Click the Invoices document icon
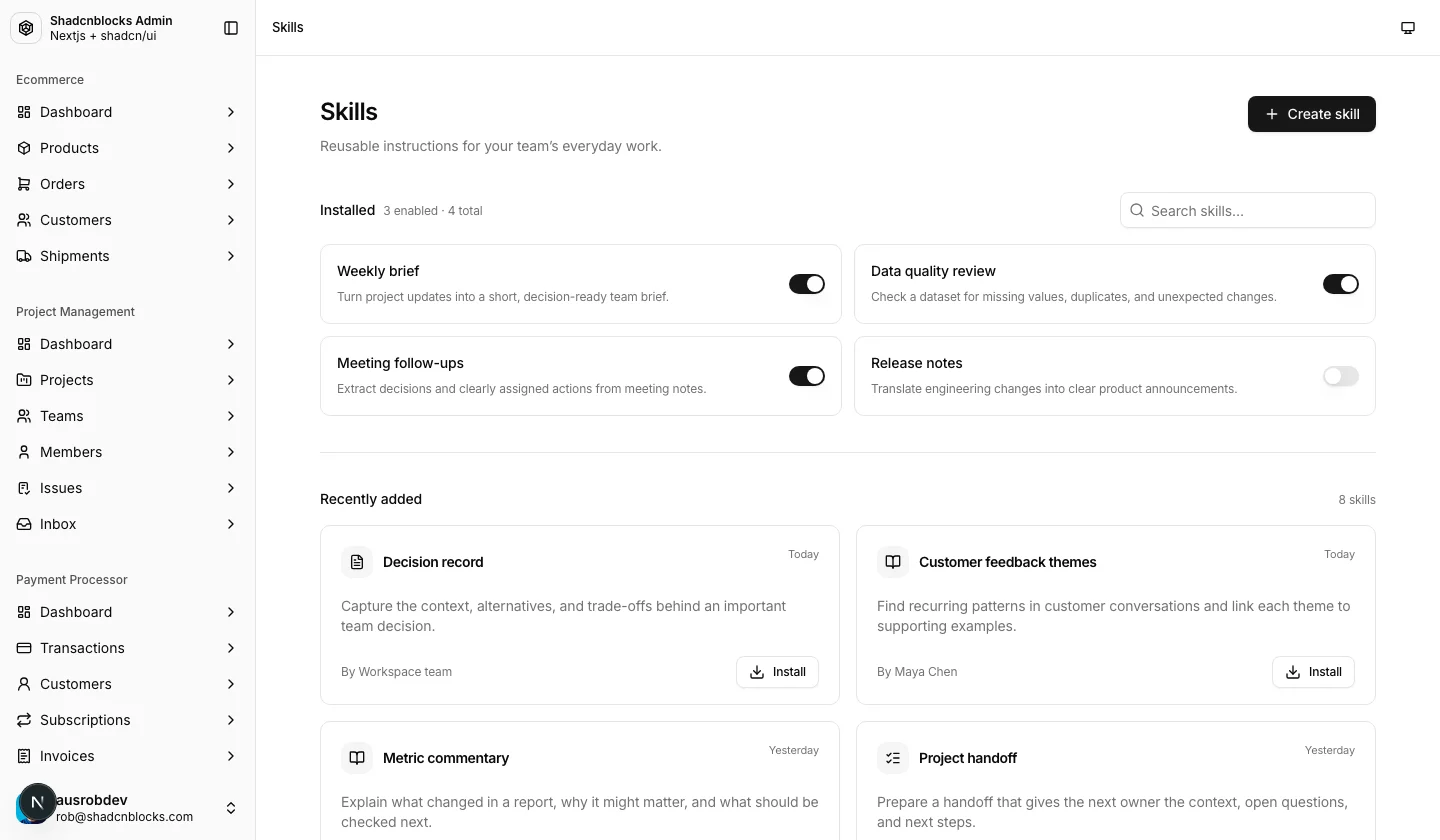1440x840 pixels. pyautogui.click(x=24, y=756)
